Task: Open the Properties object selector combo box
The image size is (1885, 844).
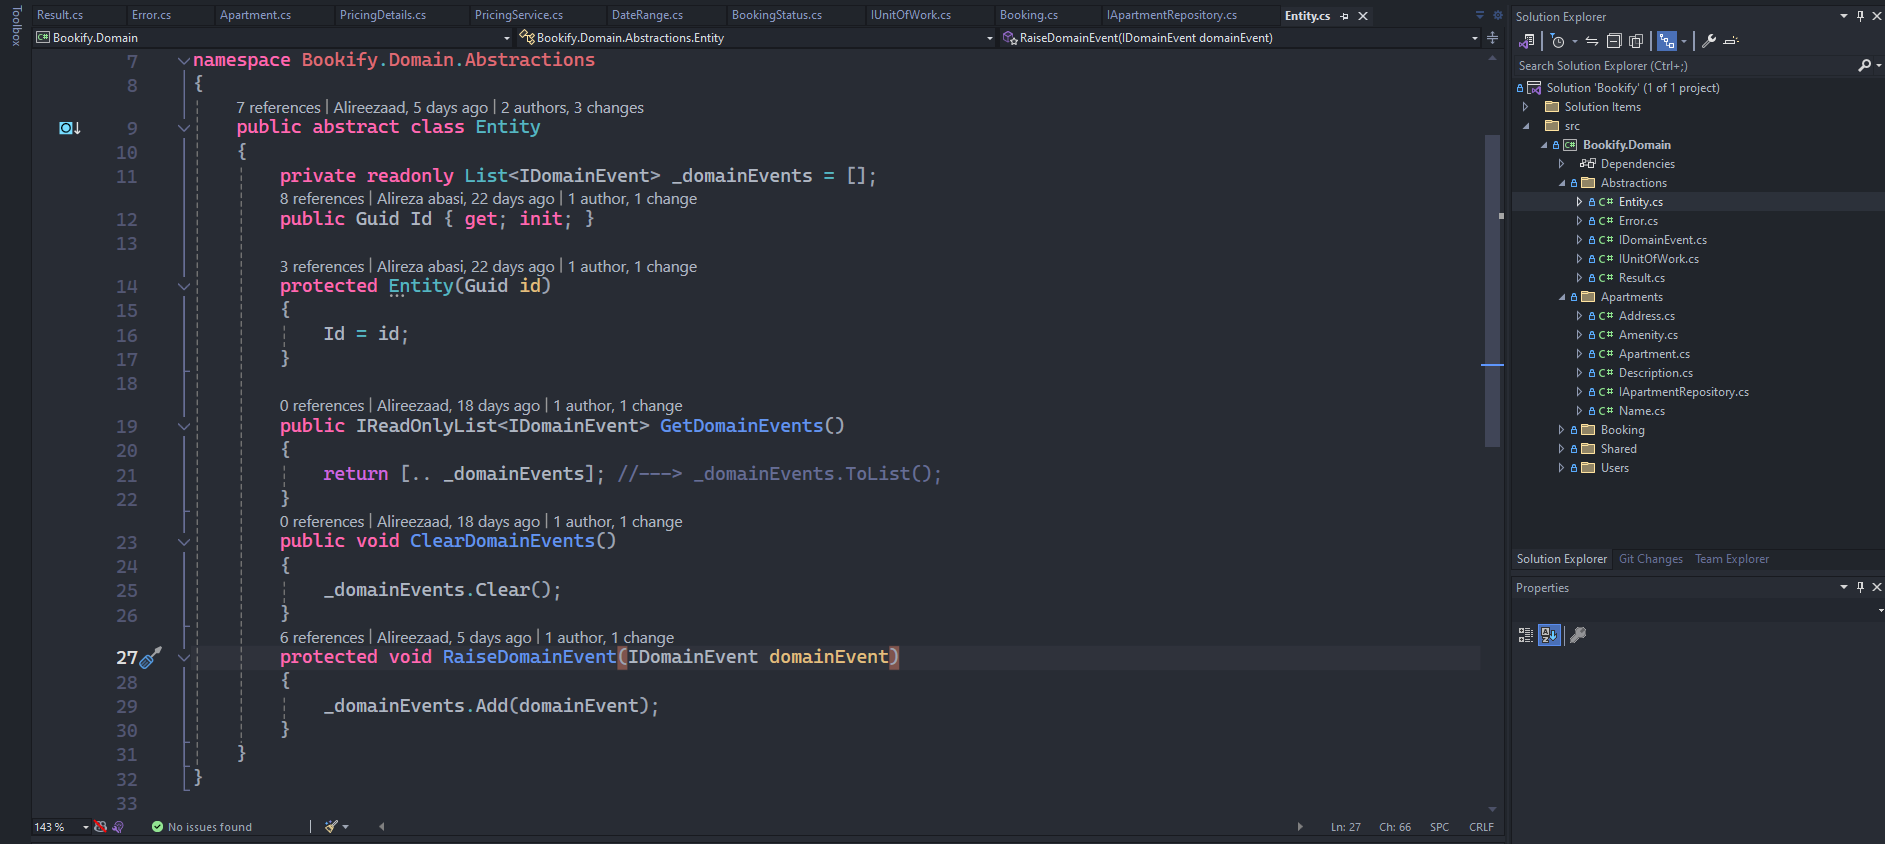Action: click(1698, 609)
